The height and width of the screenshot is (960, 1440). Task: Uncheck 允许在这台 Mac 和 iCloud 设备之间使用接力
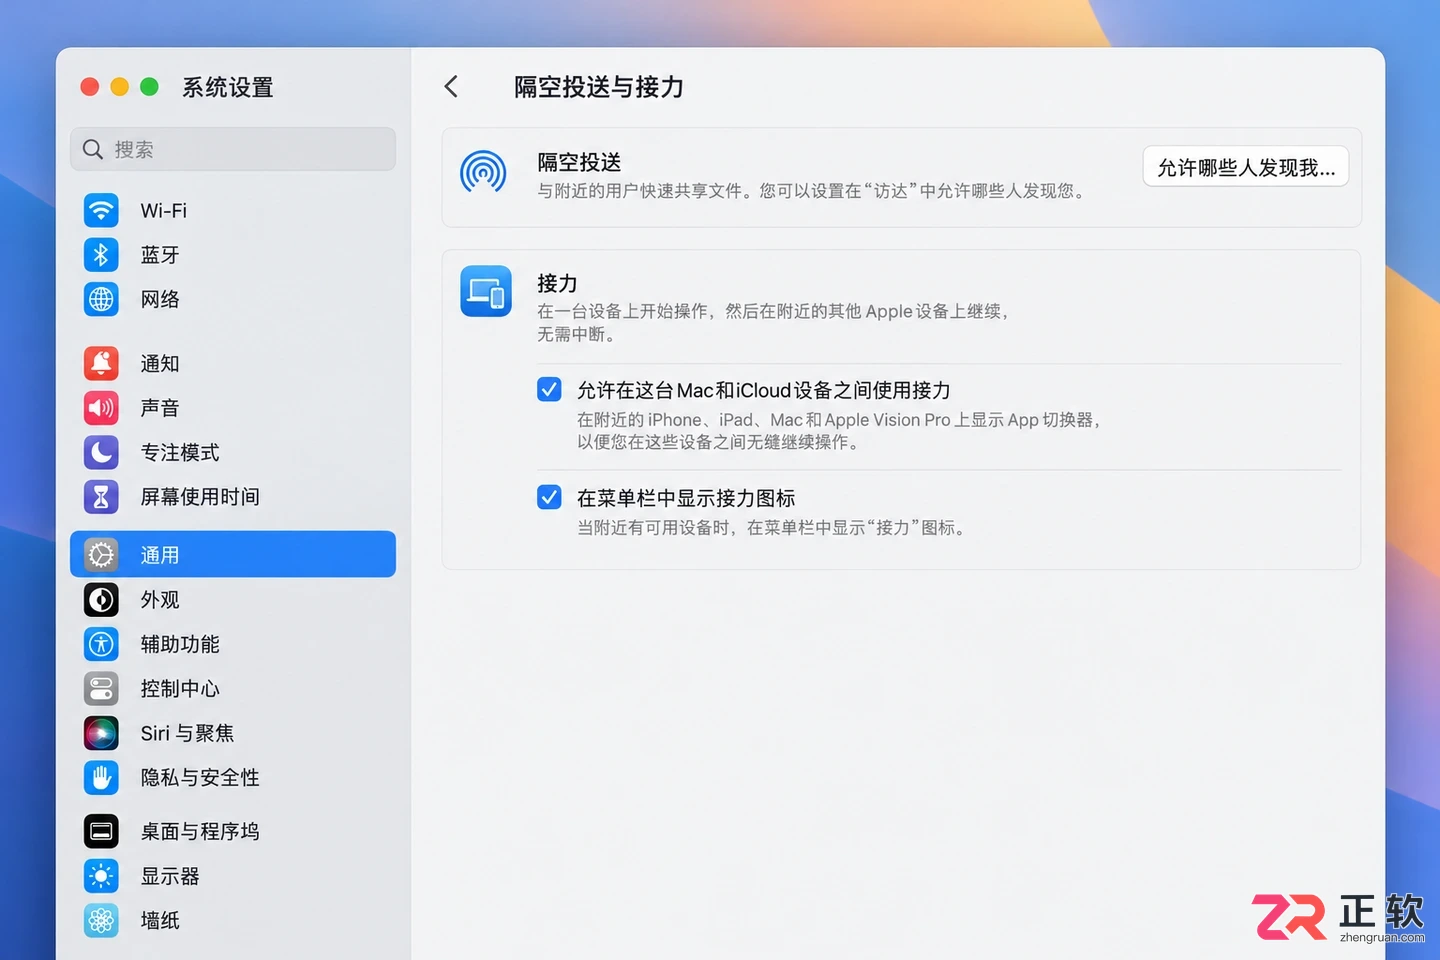point(549,389)
